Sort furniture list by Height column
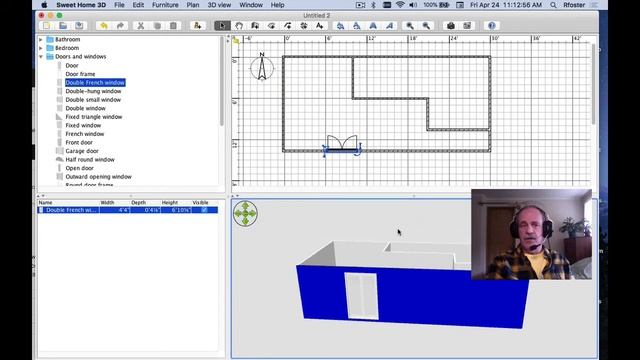 pos(176,202)
